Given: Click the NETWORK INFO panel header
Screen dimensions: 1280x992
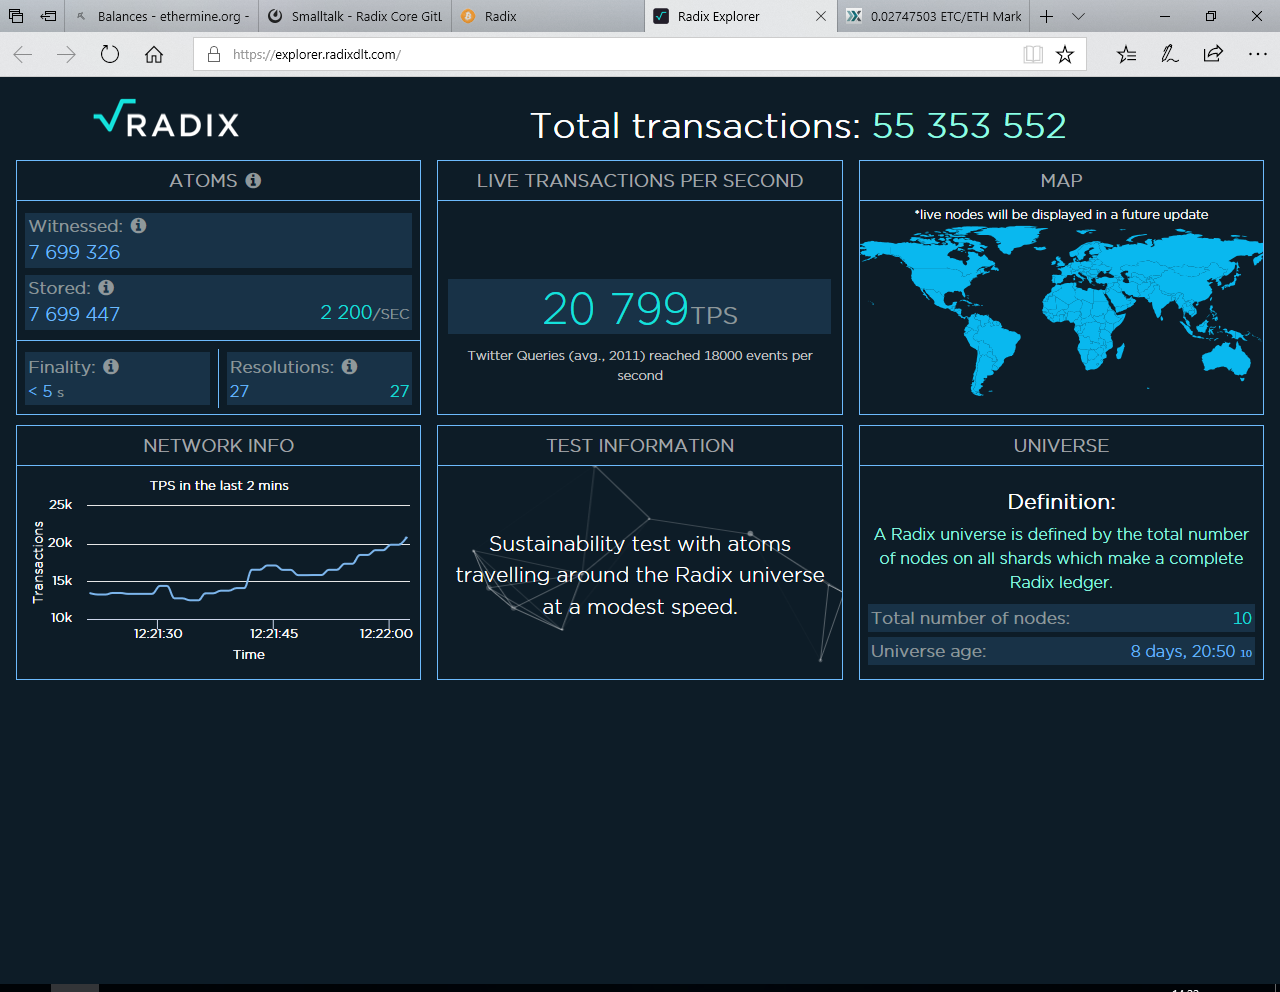Looking at the screenshot, I should pos(218,445).
